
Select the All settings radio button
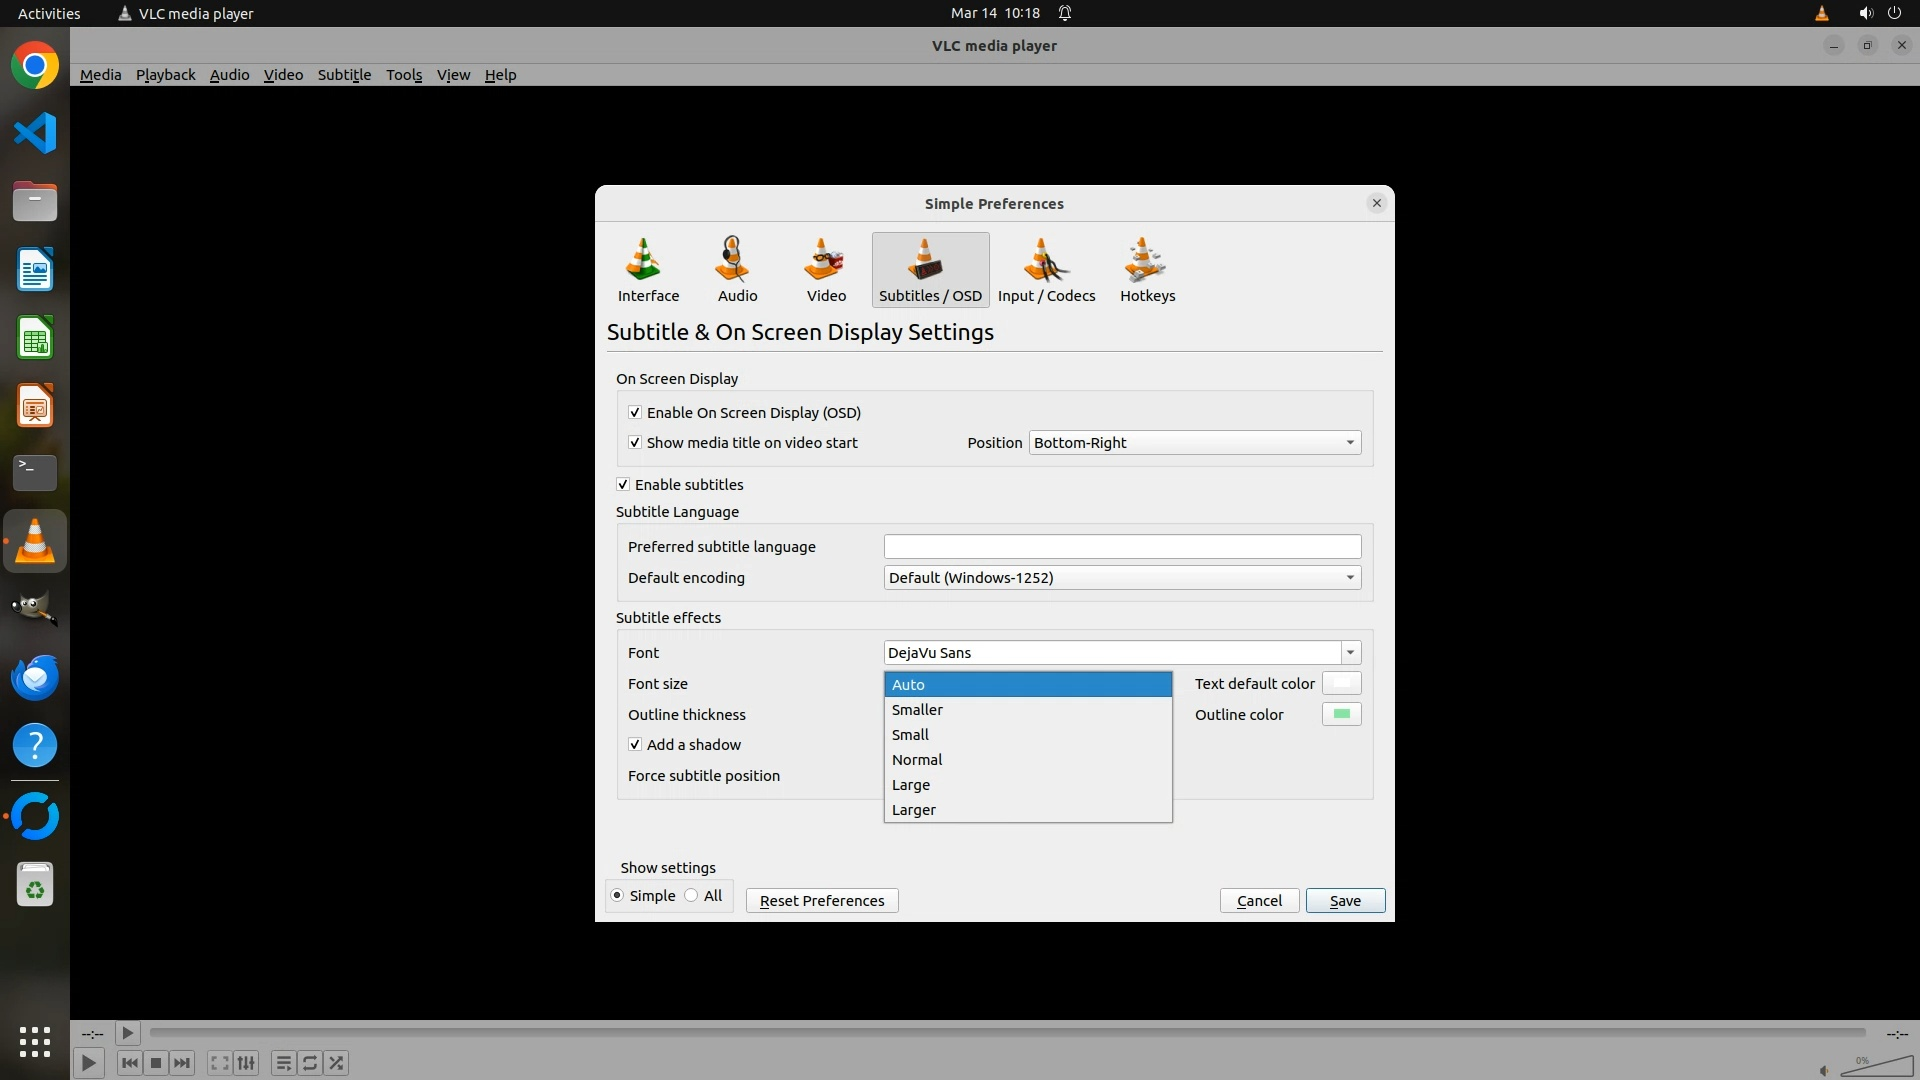click(692, 896)
